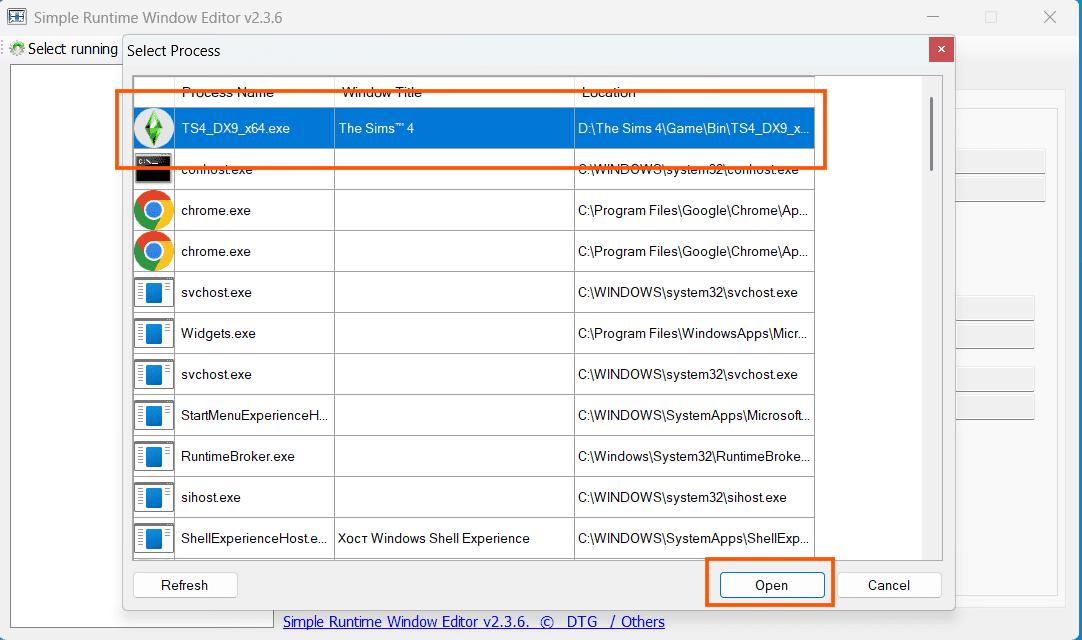This screenshot has height=640, width=1082.
Task: Click the second chrome.exe Chrome icon
Action: pos(153,251)
